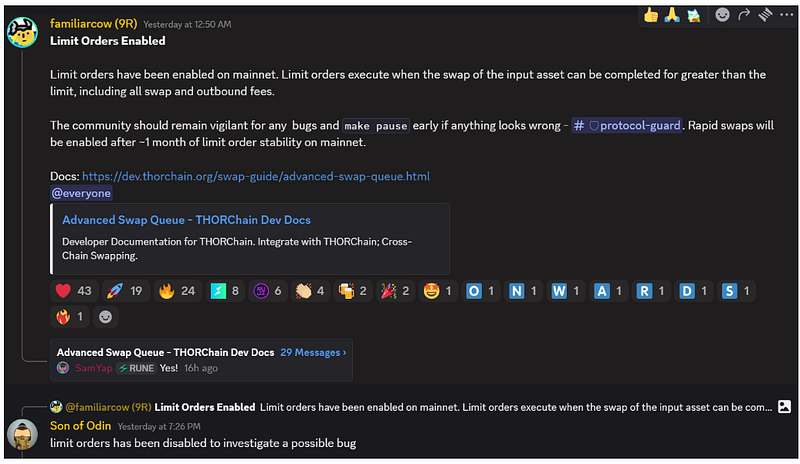
Task: React with the rainbow cat quick emoji
Action: pyautogui.click(x=693, y=15)
